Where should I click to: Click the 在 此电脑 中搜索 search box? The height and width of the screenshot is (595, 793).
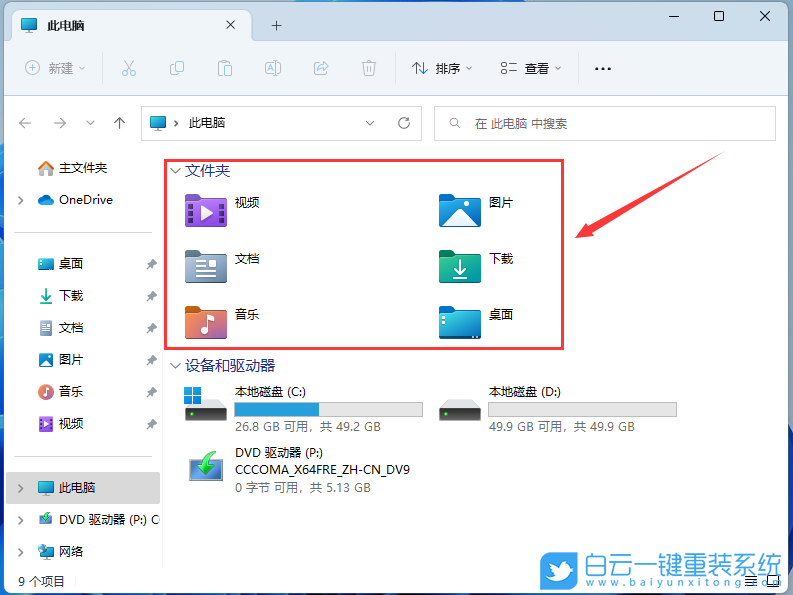coord(605,123)
